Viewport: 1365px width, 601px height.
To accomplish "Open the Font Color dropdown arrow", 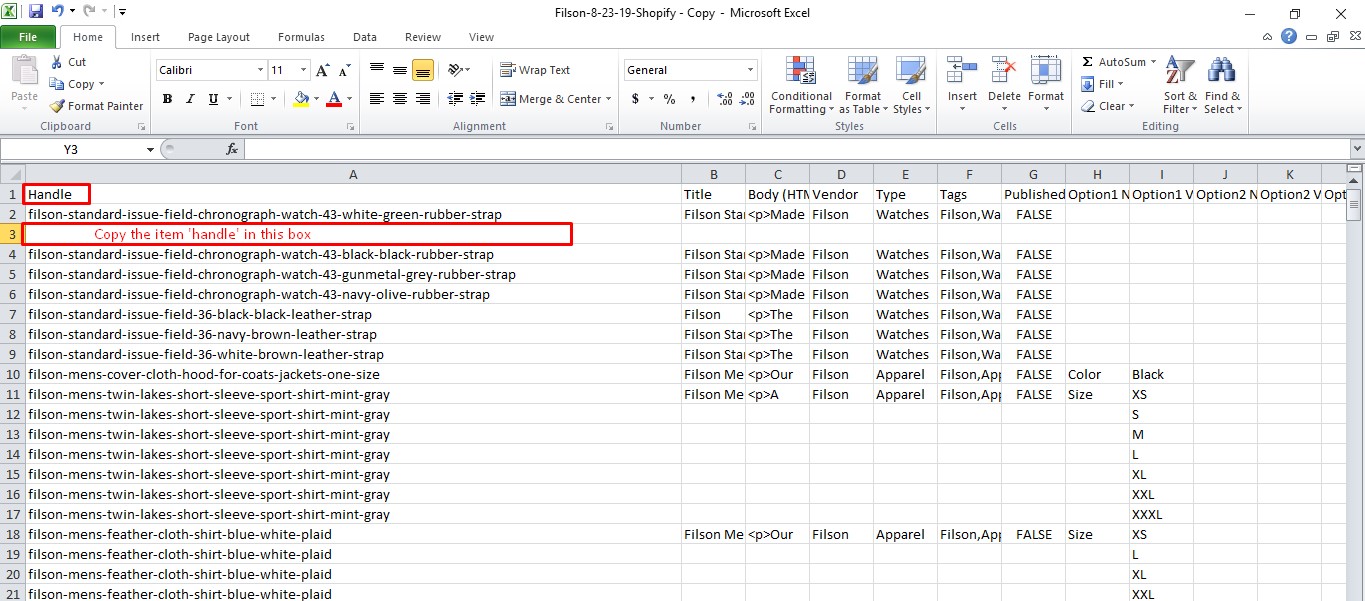I will (348, 99).
